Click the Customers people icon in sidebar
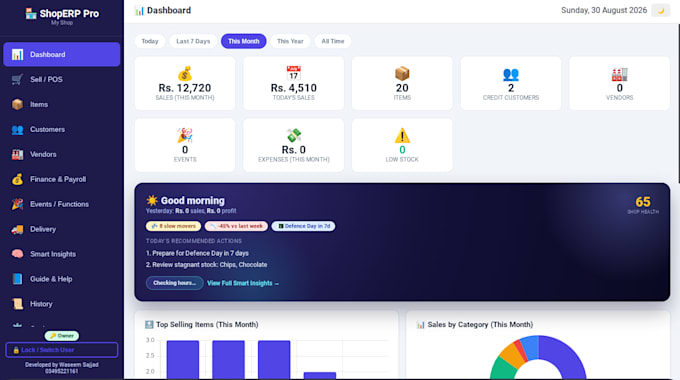 point(17,129)
